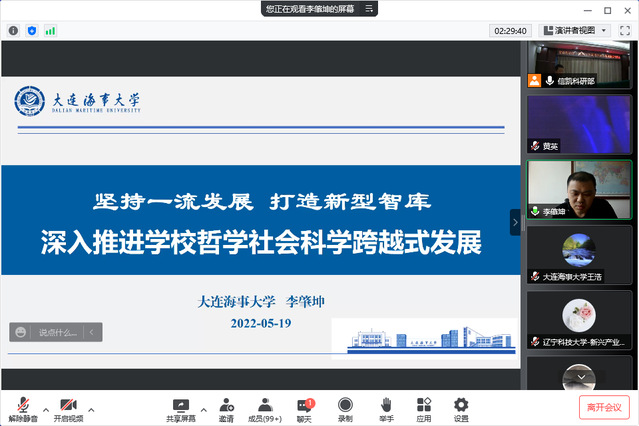Open the 聊天 chat panel
The image size is (639, 426).
[x=304, y=405]
